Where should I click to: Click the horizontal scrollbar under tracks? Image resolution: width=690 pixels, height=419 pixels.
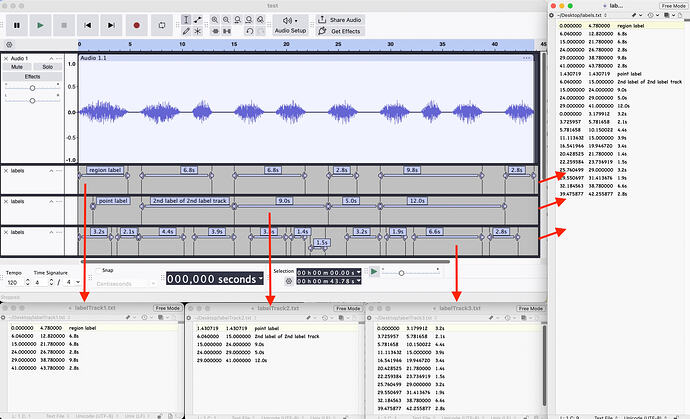(265, 261)
